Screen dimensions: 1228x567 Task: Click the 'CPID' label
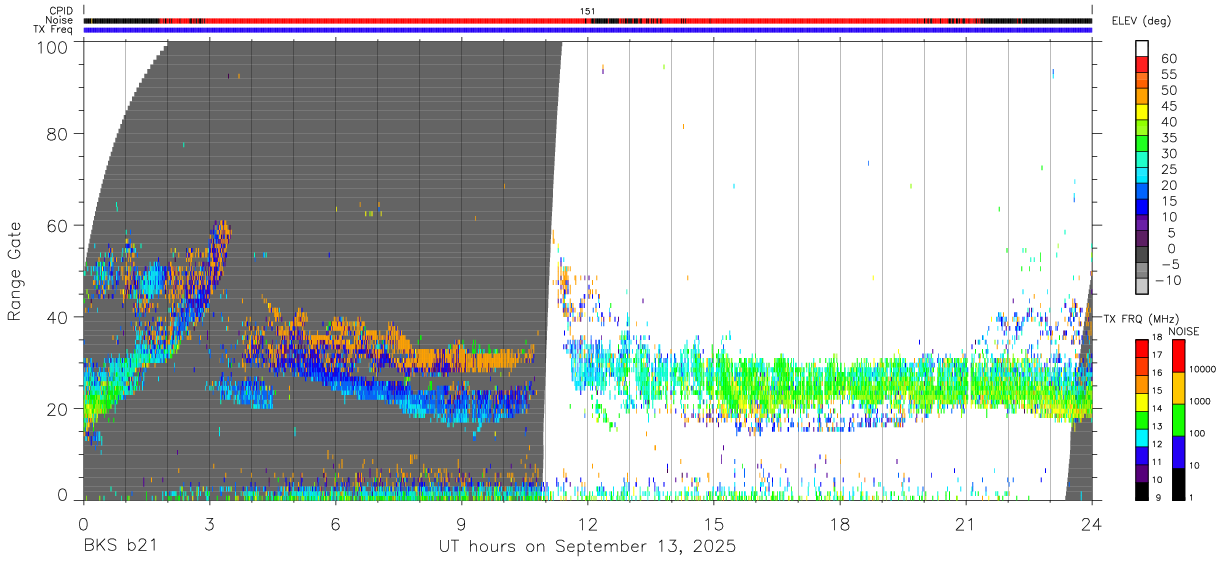click(x=61, y=11)
